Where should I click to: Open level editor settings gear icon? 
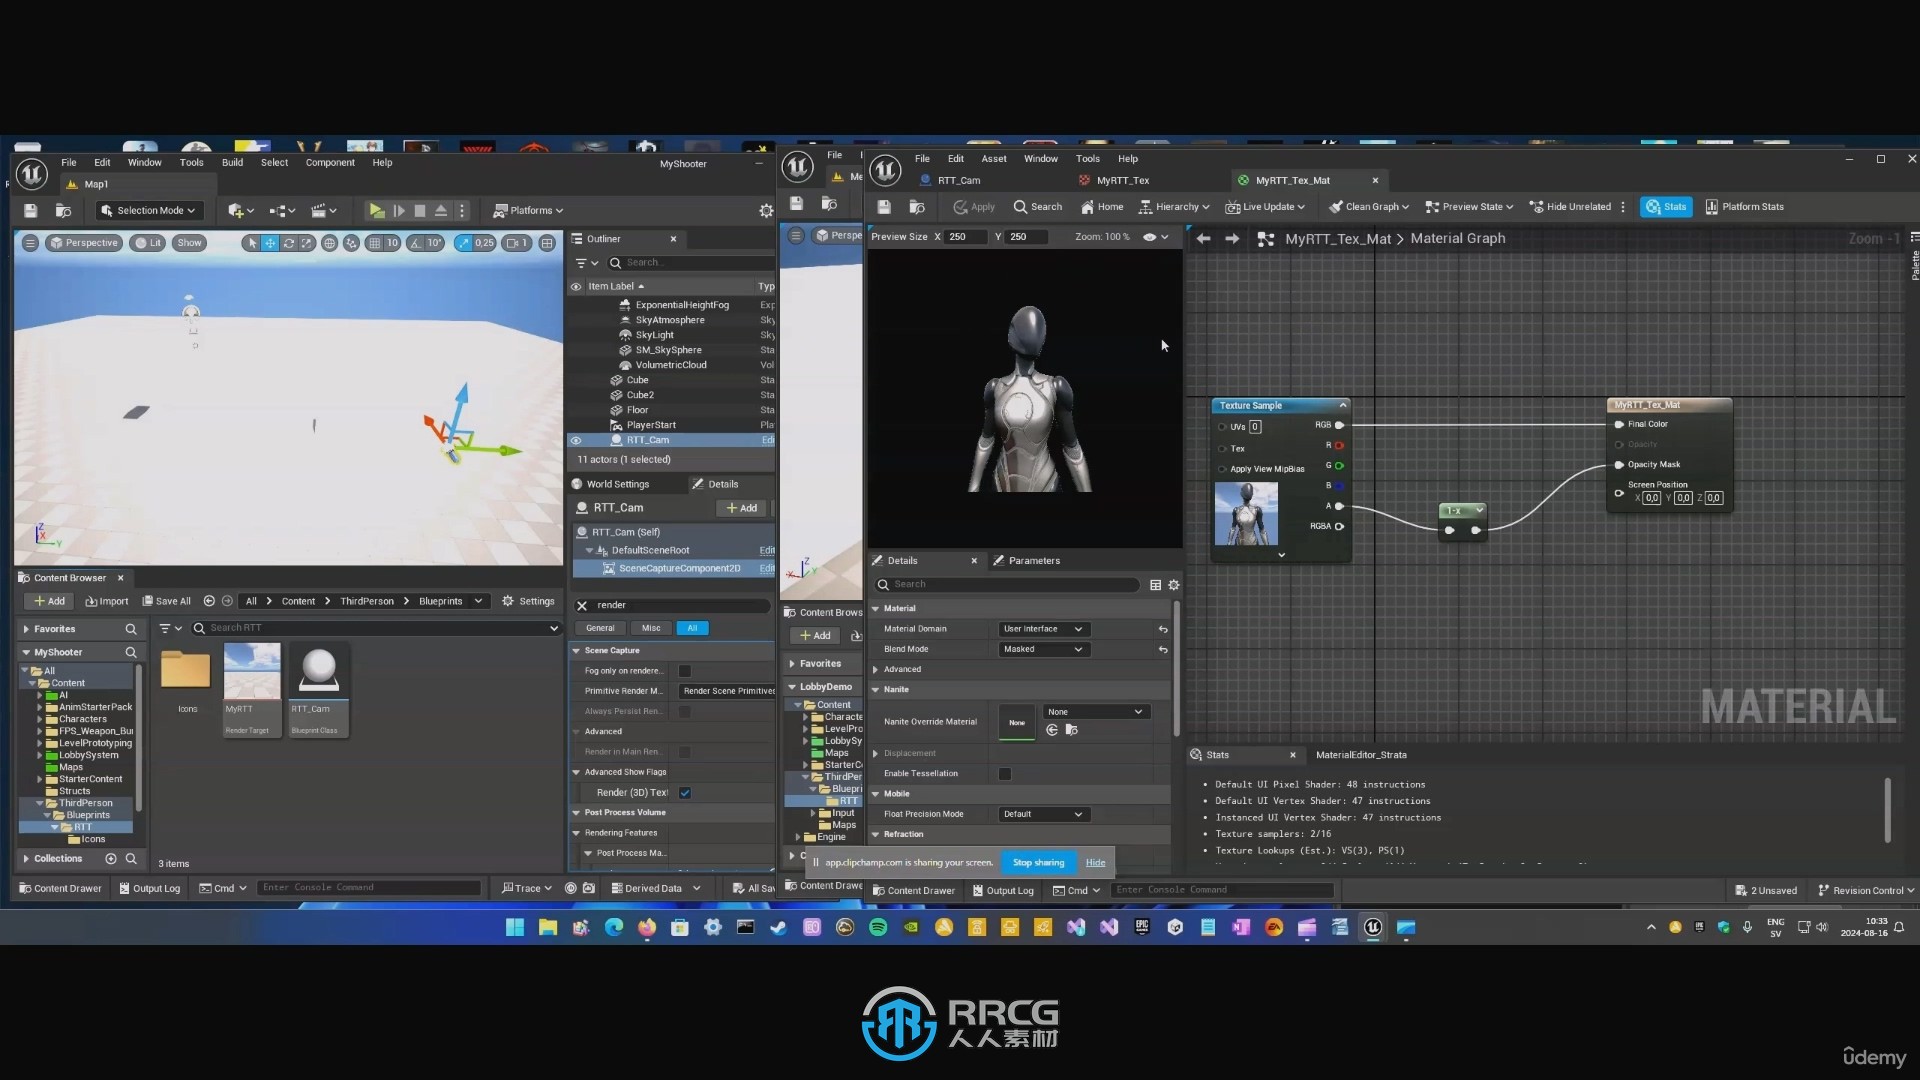coord(766,211)
